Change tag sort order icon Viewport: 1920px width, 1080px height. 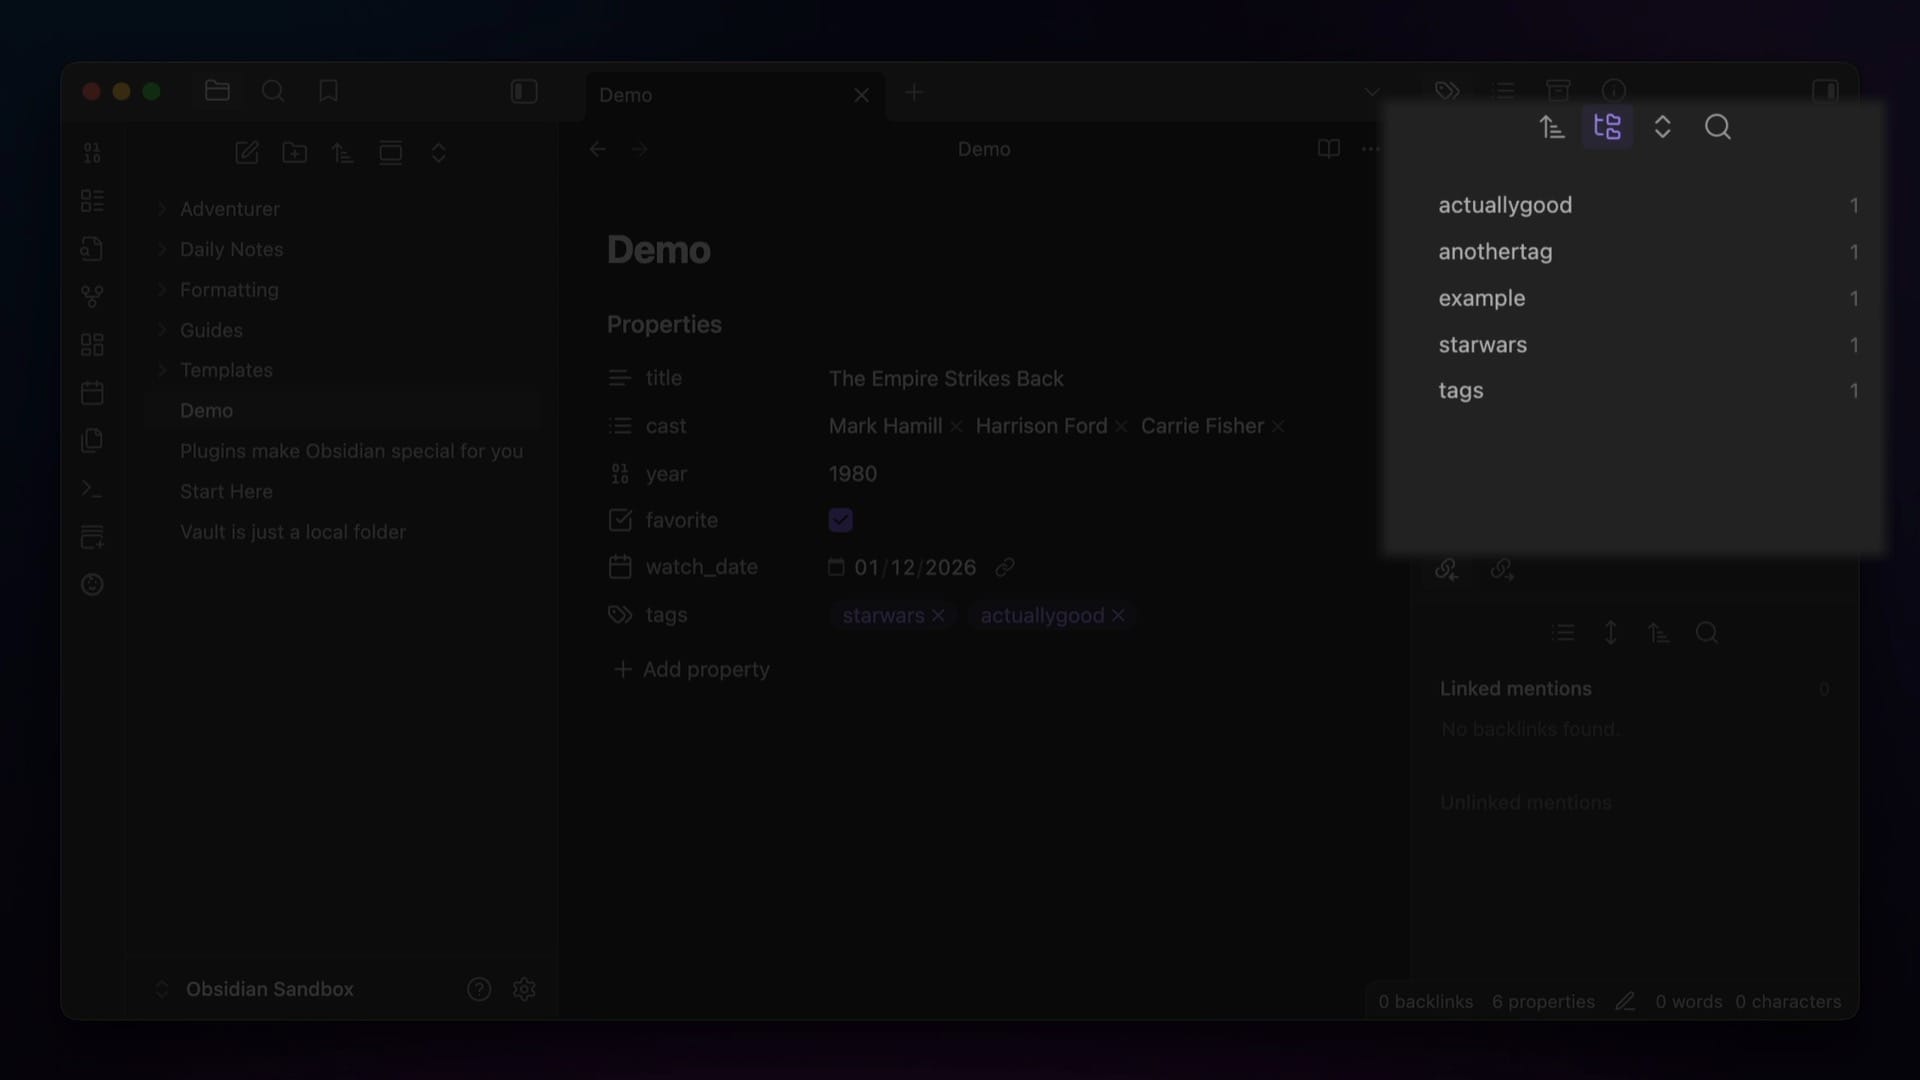1552,127
